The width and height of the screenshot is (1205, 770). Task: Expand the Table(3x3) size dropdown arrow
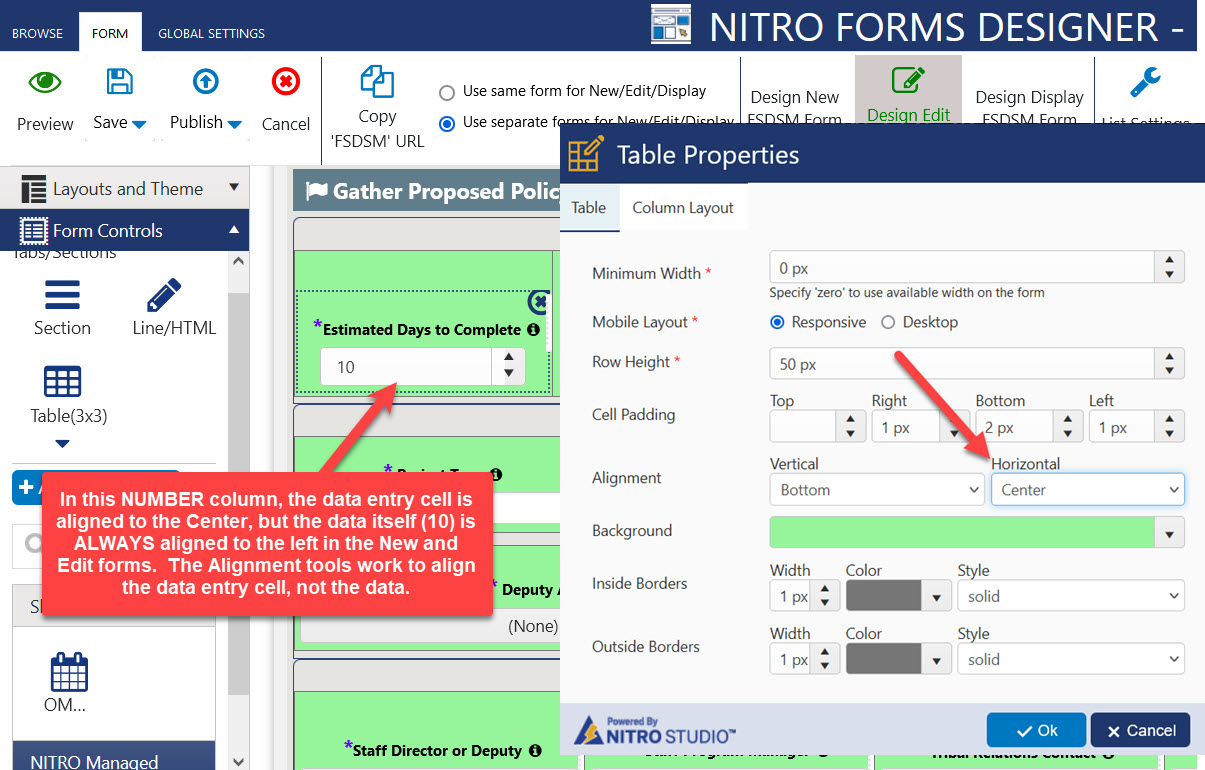point(62,443)
